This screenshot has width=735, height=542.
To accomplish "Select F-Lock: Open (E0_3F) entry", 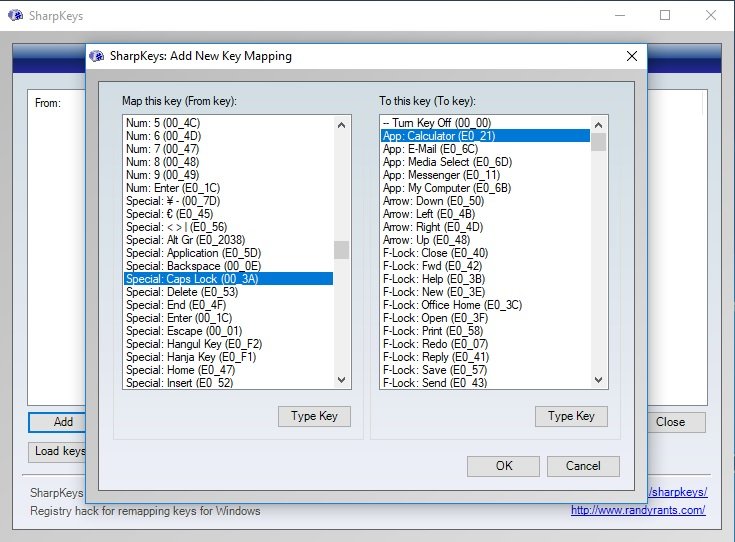I will pos(485,318).
